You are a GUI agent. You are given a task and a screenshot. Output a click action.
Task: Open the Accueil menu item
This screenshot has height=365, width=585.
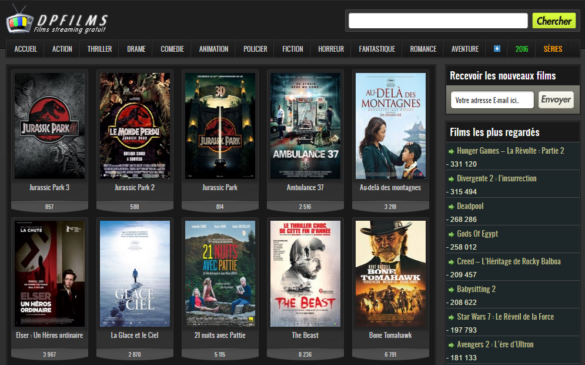(26, 49)
